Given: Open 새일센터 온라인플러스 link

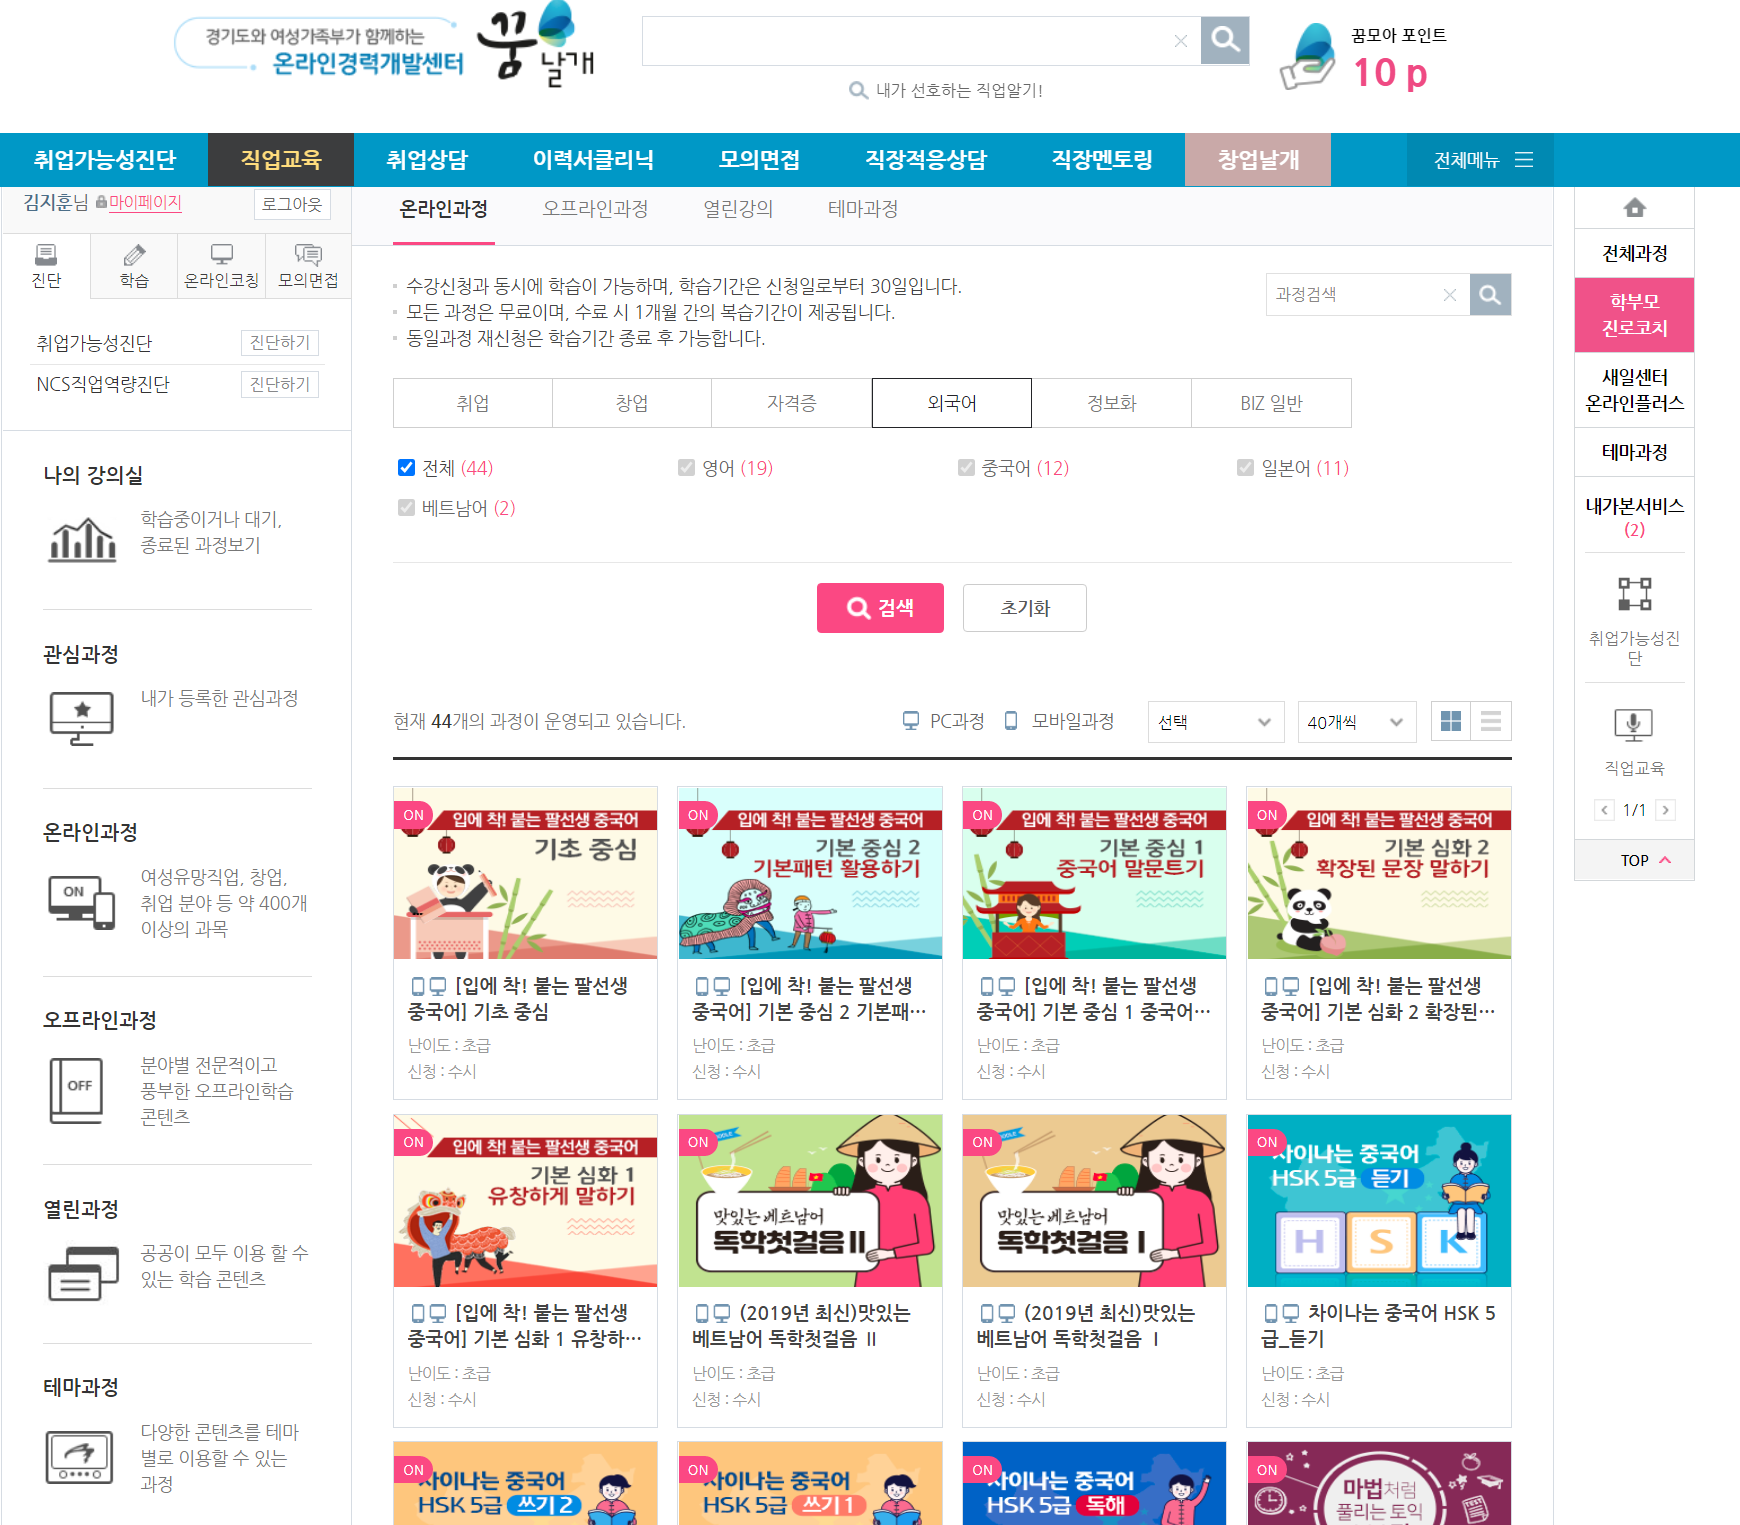Looking at the screenshot, I should tap(1634, 390).
